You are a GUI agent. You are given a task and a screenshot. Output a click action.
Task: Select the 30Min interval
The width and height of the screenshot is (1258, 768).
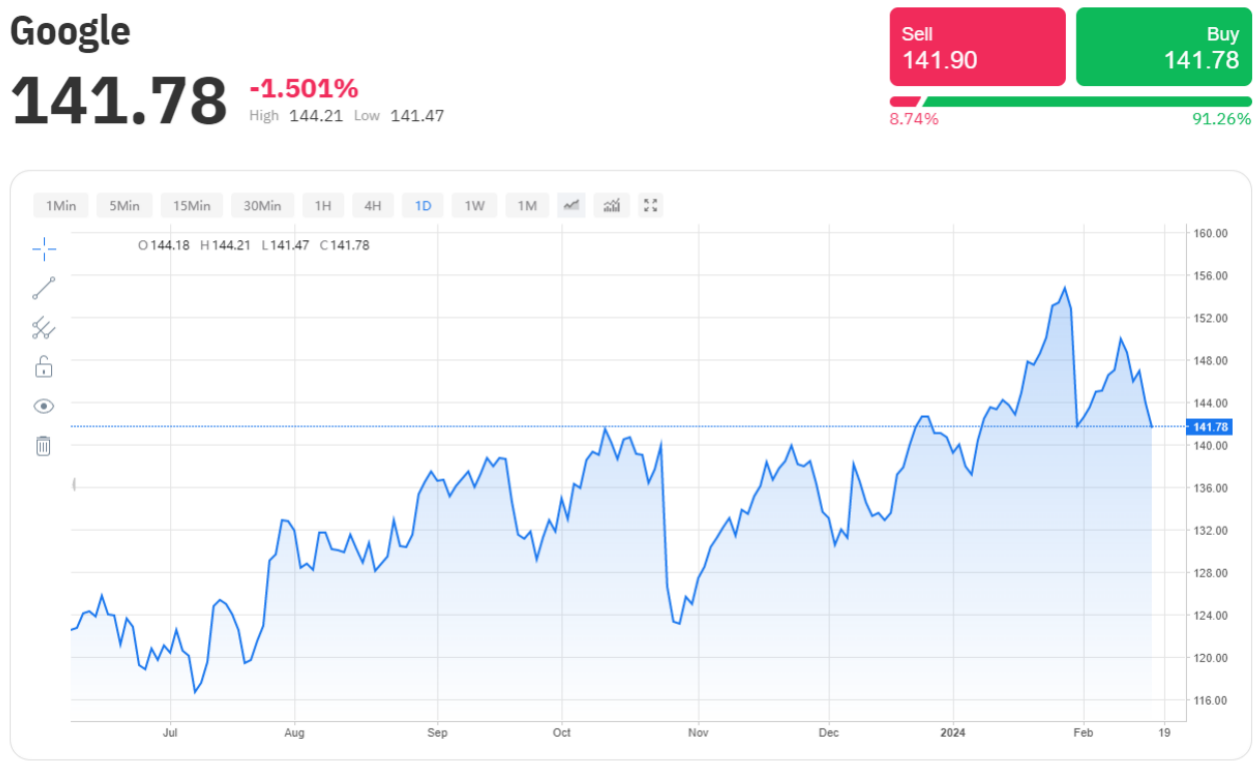pos(263,206)
